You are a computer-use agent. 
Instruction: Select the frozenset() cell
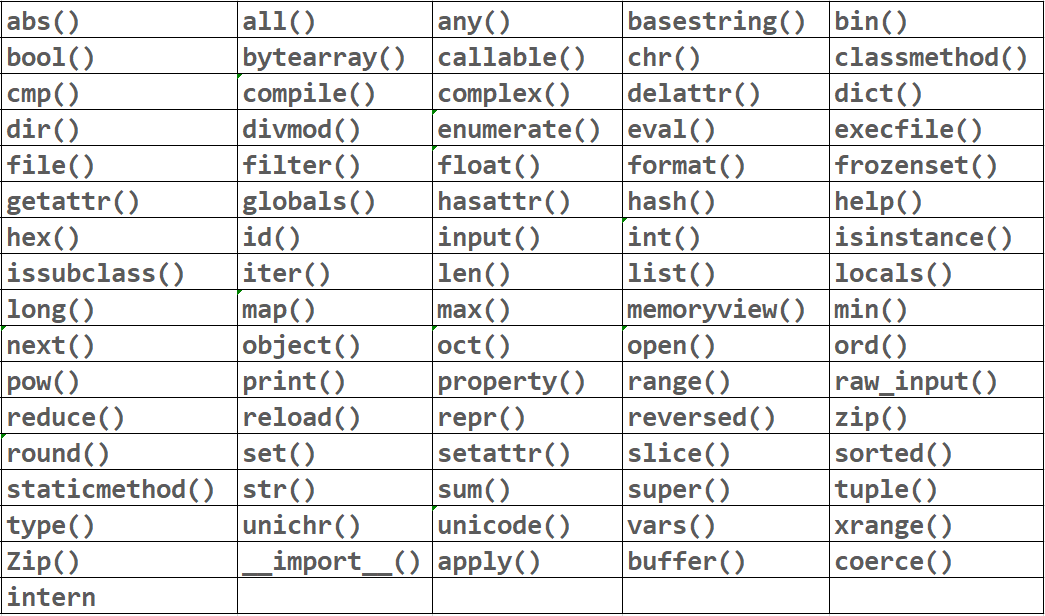pos(916,165)
